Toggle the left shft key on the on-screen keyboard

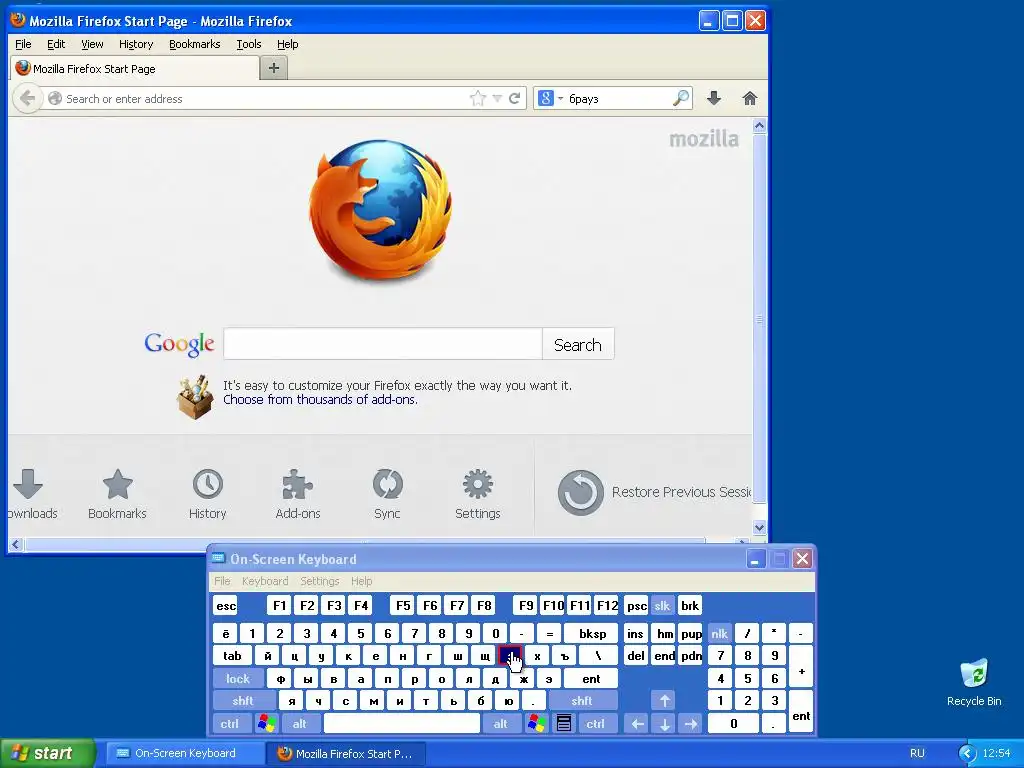tap(243, 701)
